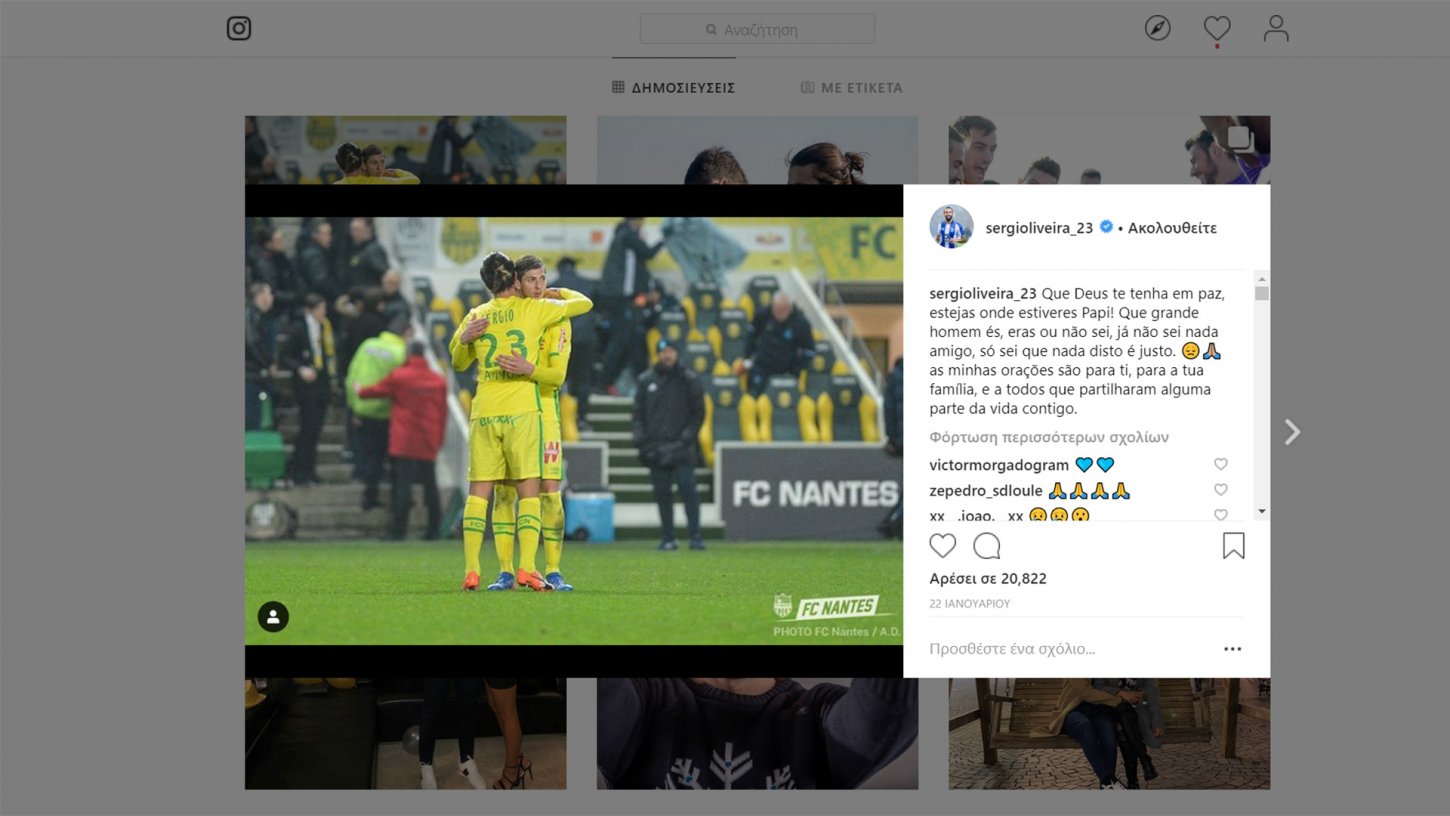Click the Ακολουθείτε following button

pos(1172,228)
